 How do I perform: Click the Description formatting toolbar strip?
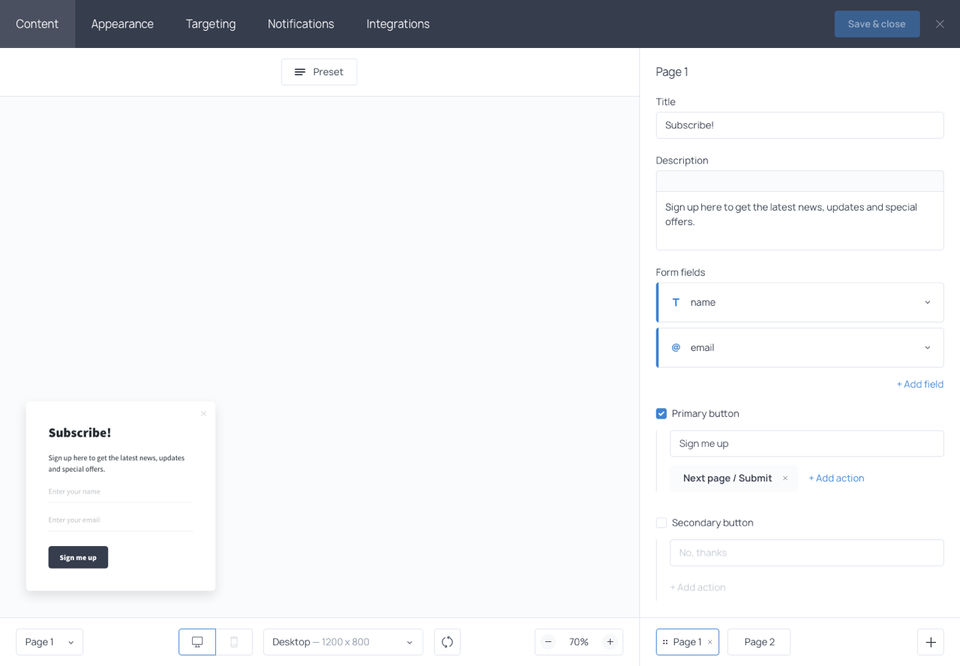coord(800,181)
